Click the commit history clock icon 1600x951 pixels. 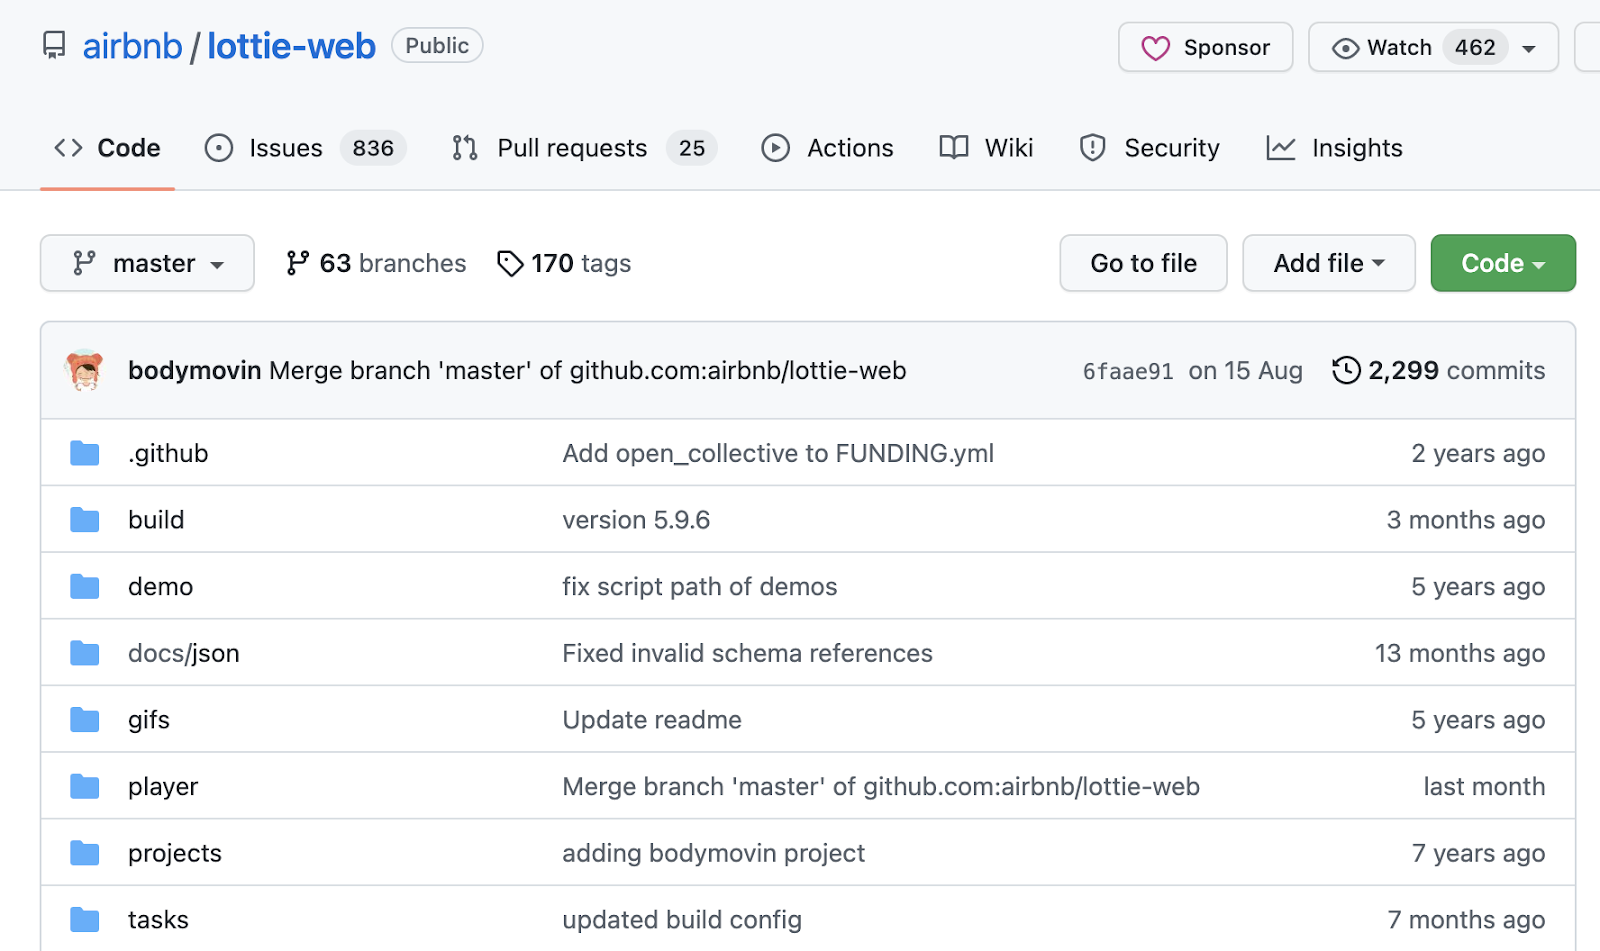coord(1346,370)
